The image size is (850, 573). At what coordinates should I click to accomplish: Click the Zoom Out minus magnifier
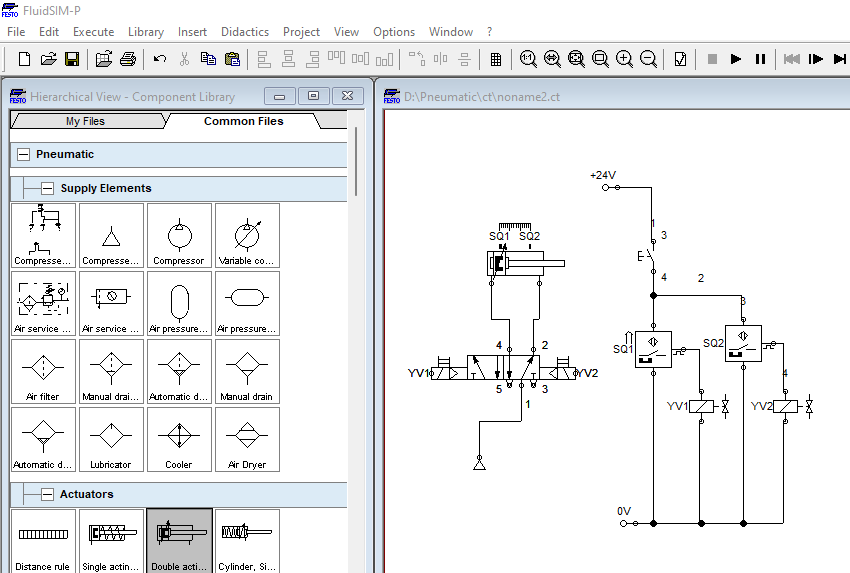pos(648,59)
